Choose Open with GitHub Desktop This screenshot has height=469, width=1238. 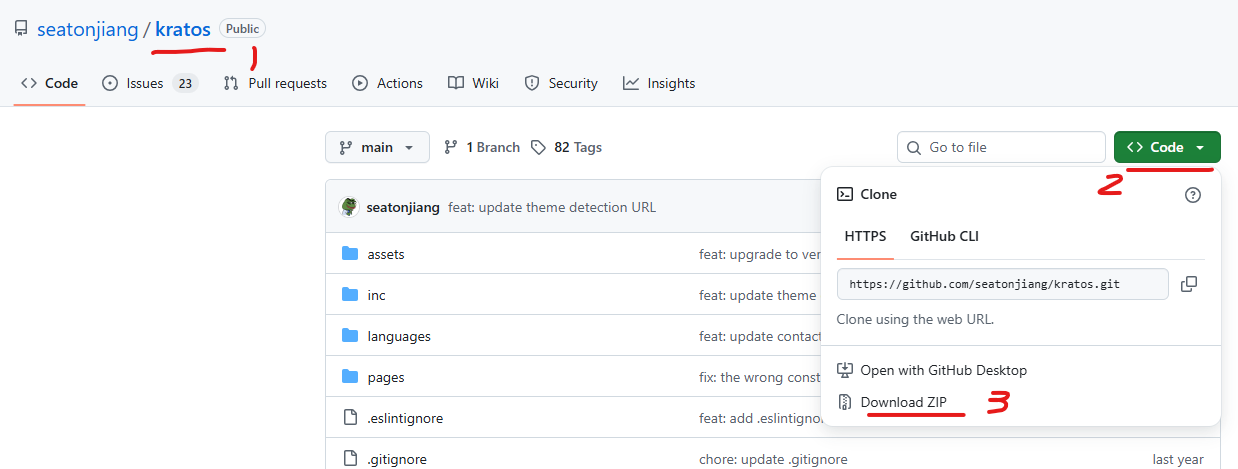click(x=943, y=370)
